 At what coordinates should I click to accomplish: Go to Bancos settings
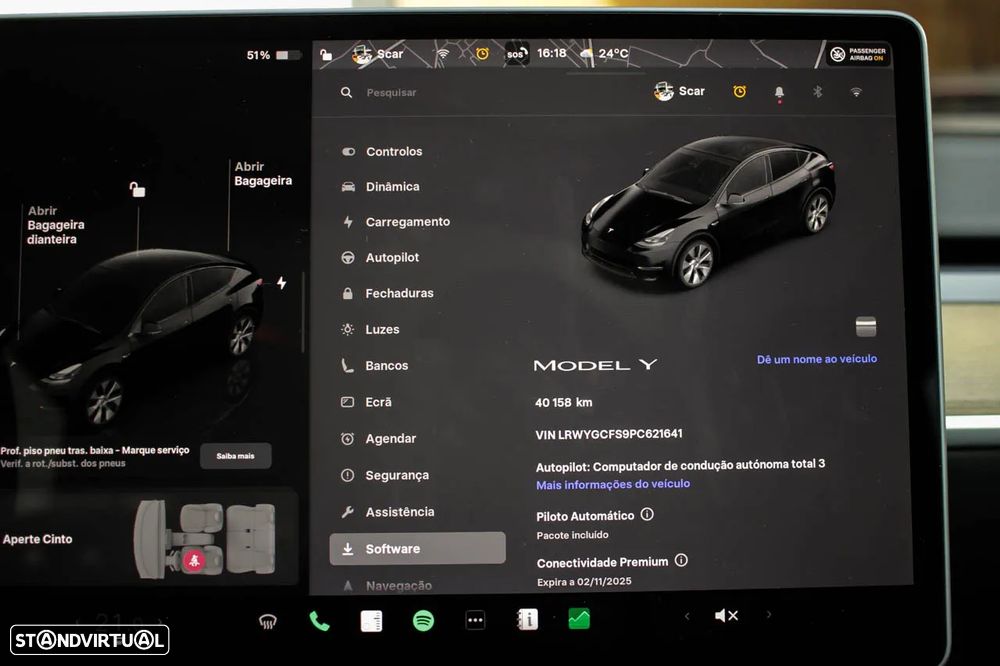click(375, 366)
